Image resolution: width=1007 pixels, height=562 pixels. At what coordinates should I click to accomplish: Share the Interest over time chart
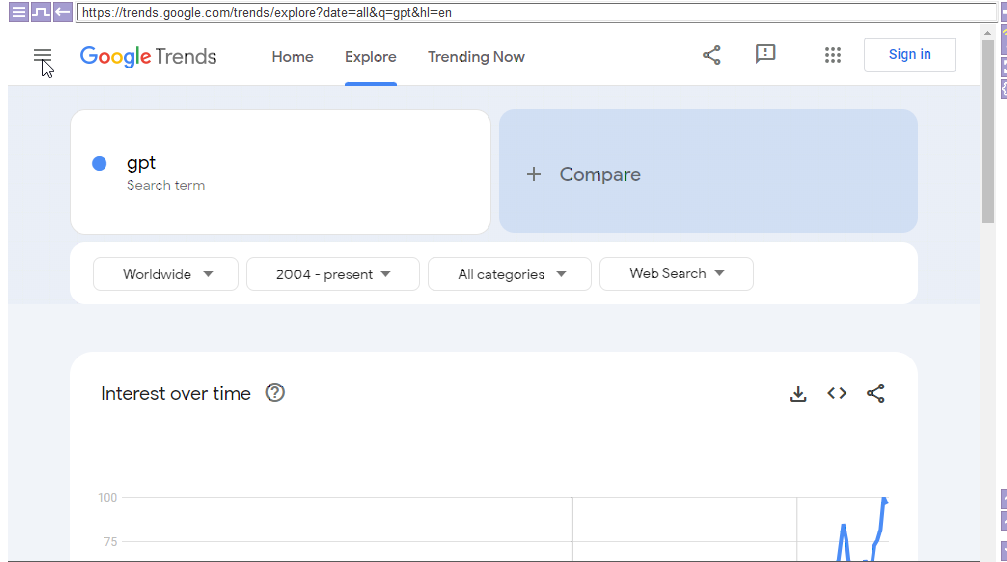876,394
